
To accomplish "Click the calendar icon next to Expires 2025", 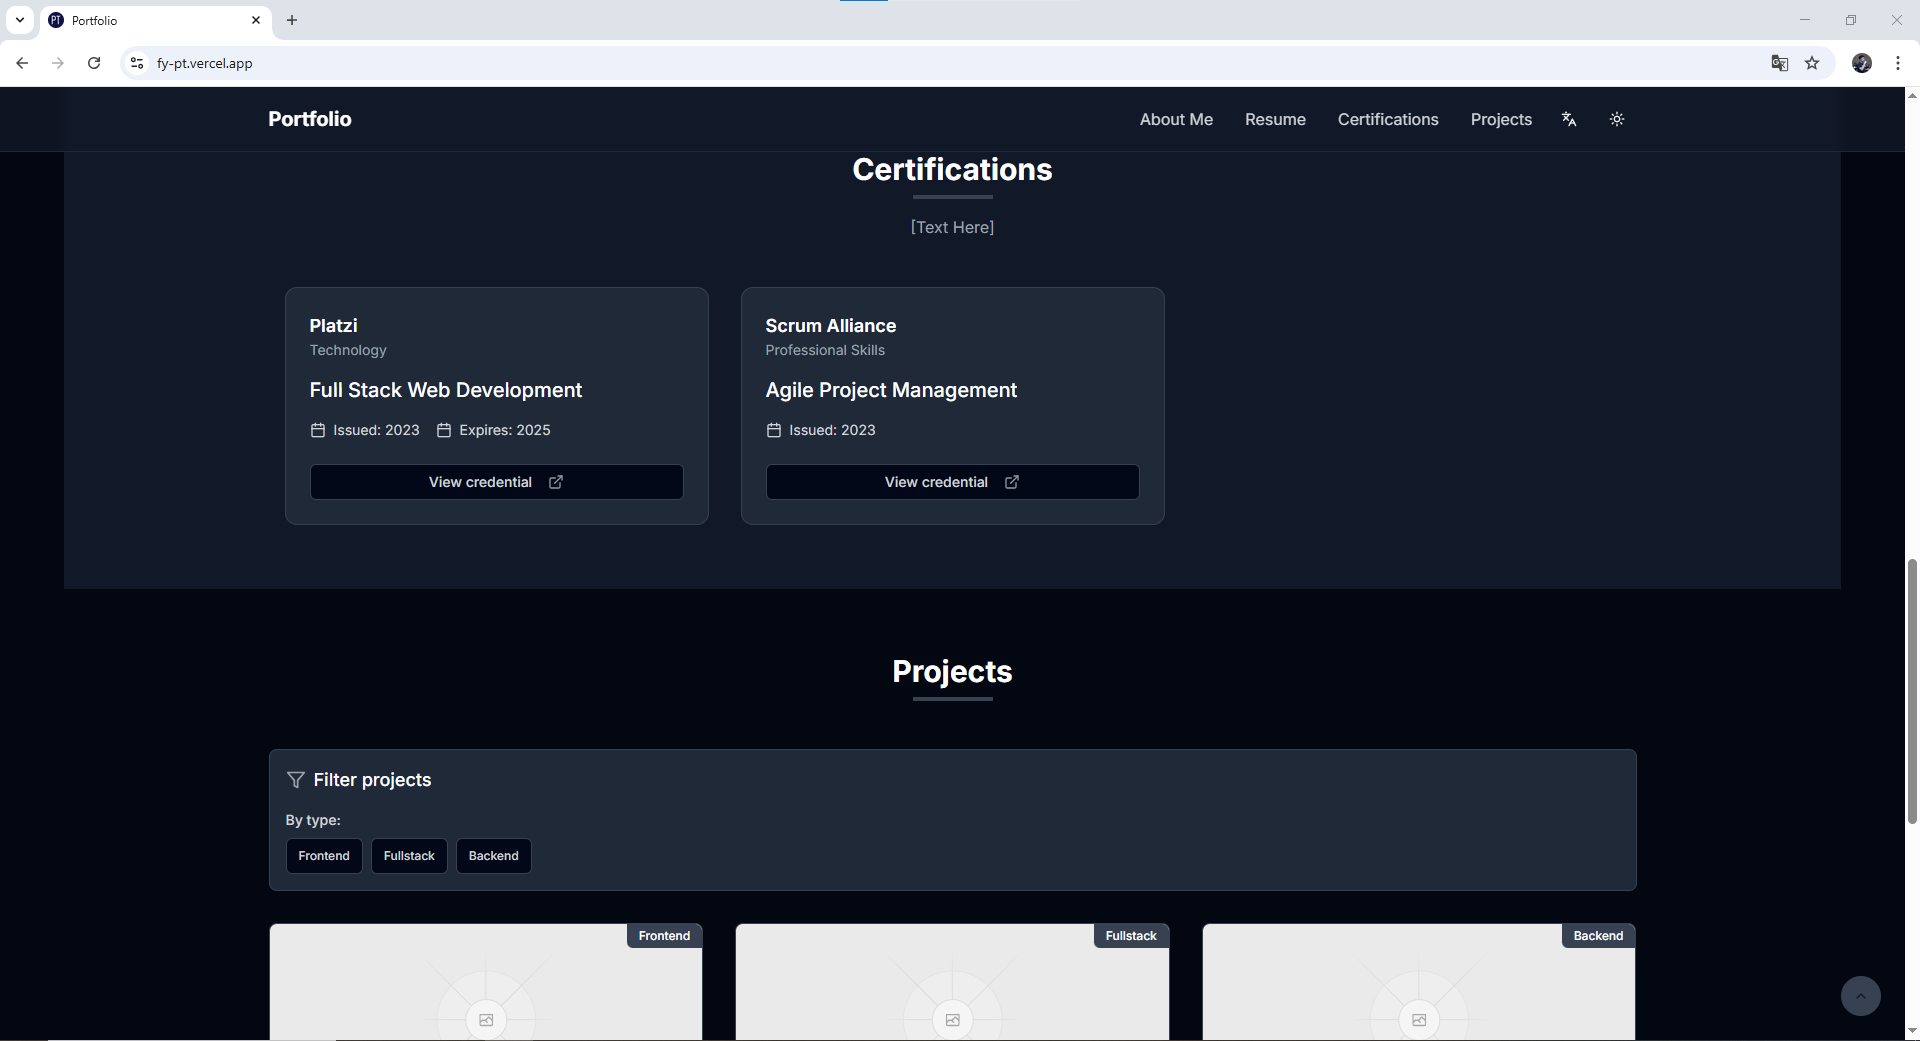I will [445, 430].
